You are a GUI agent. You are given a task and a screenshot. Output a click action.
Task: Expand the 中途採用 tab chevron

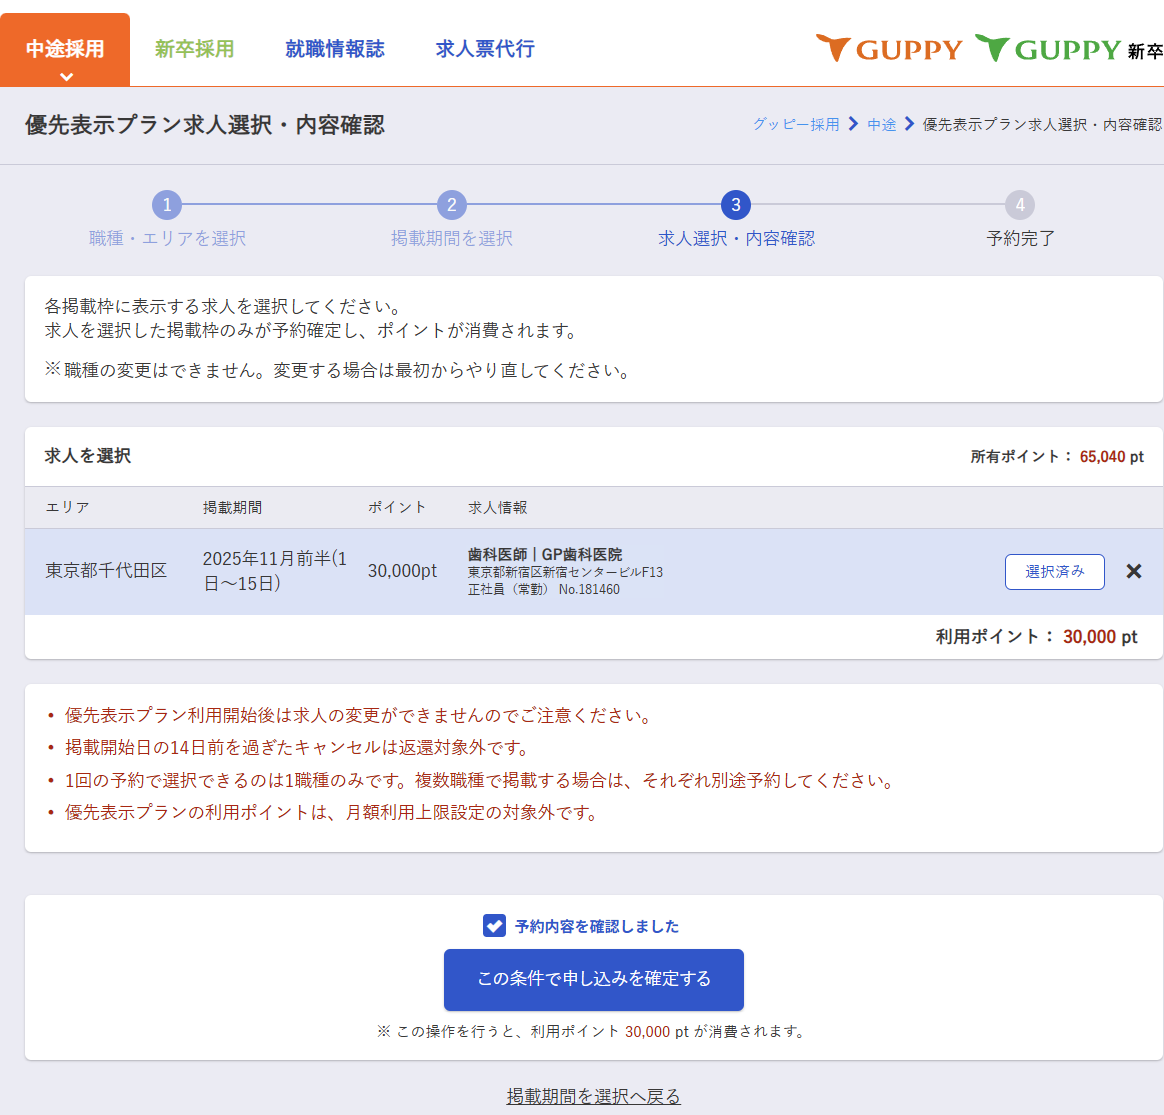point(66,76)
